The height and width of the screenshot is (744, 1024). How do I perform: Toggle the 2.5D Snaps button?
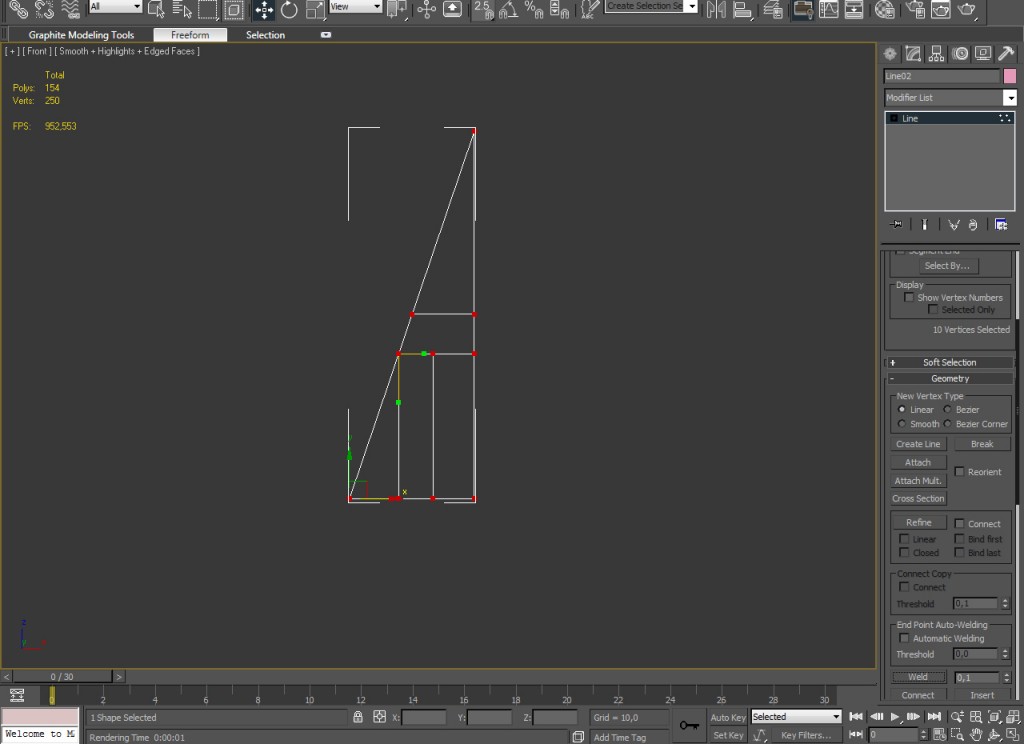point(483,9)
